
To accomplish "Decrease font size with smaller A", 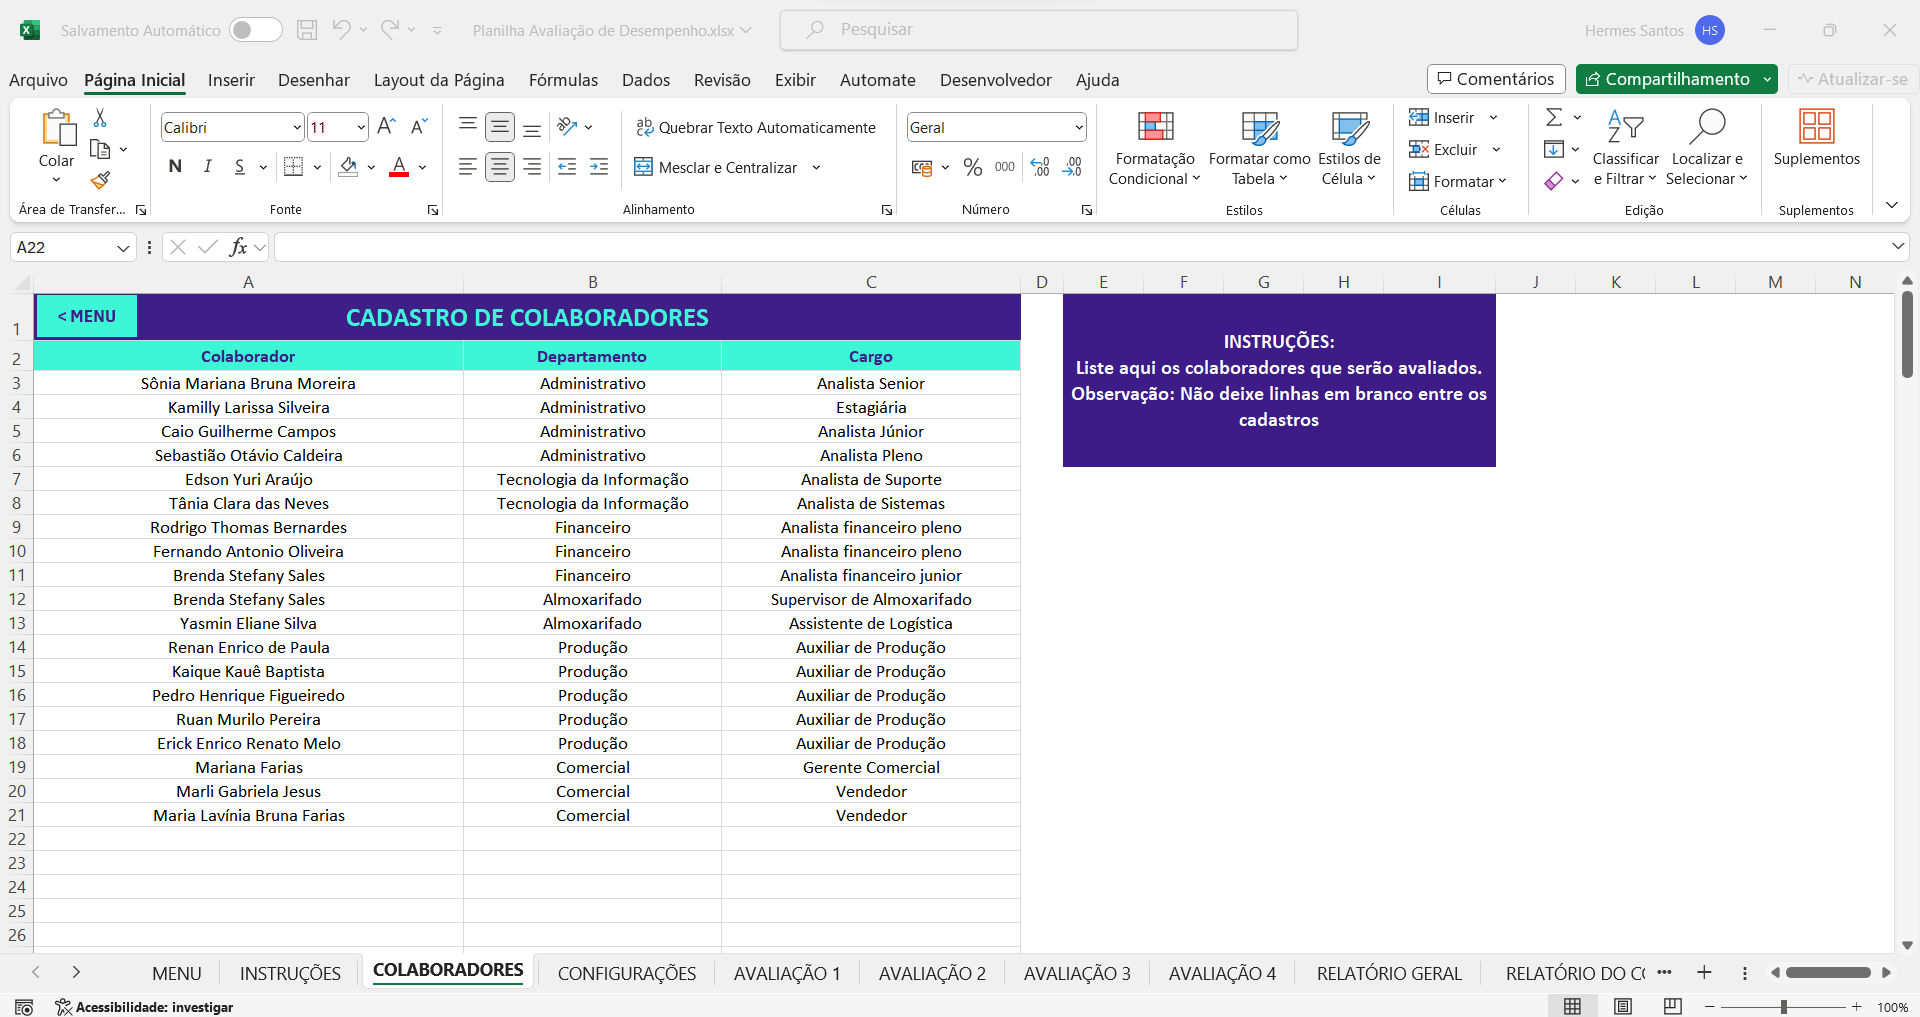I will click(x=419, y=126).
